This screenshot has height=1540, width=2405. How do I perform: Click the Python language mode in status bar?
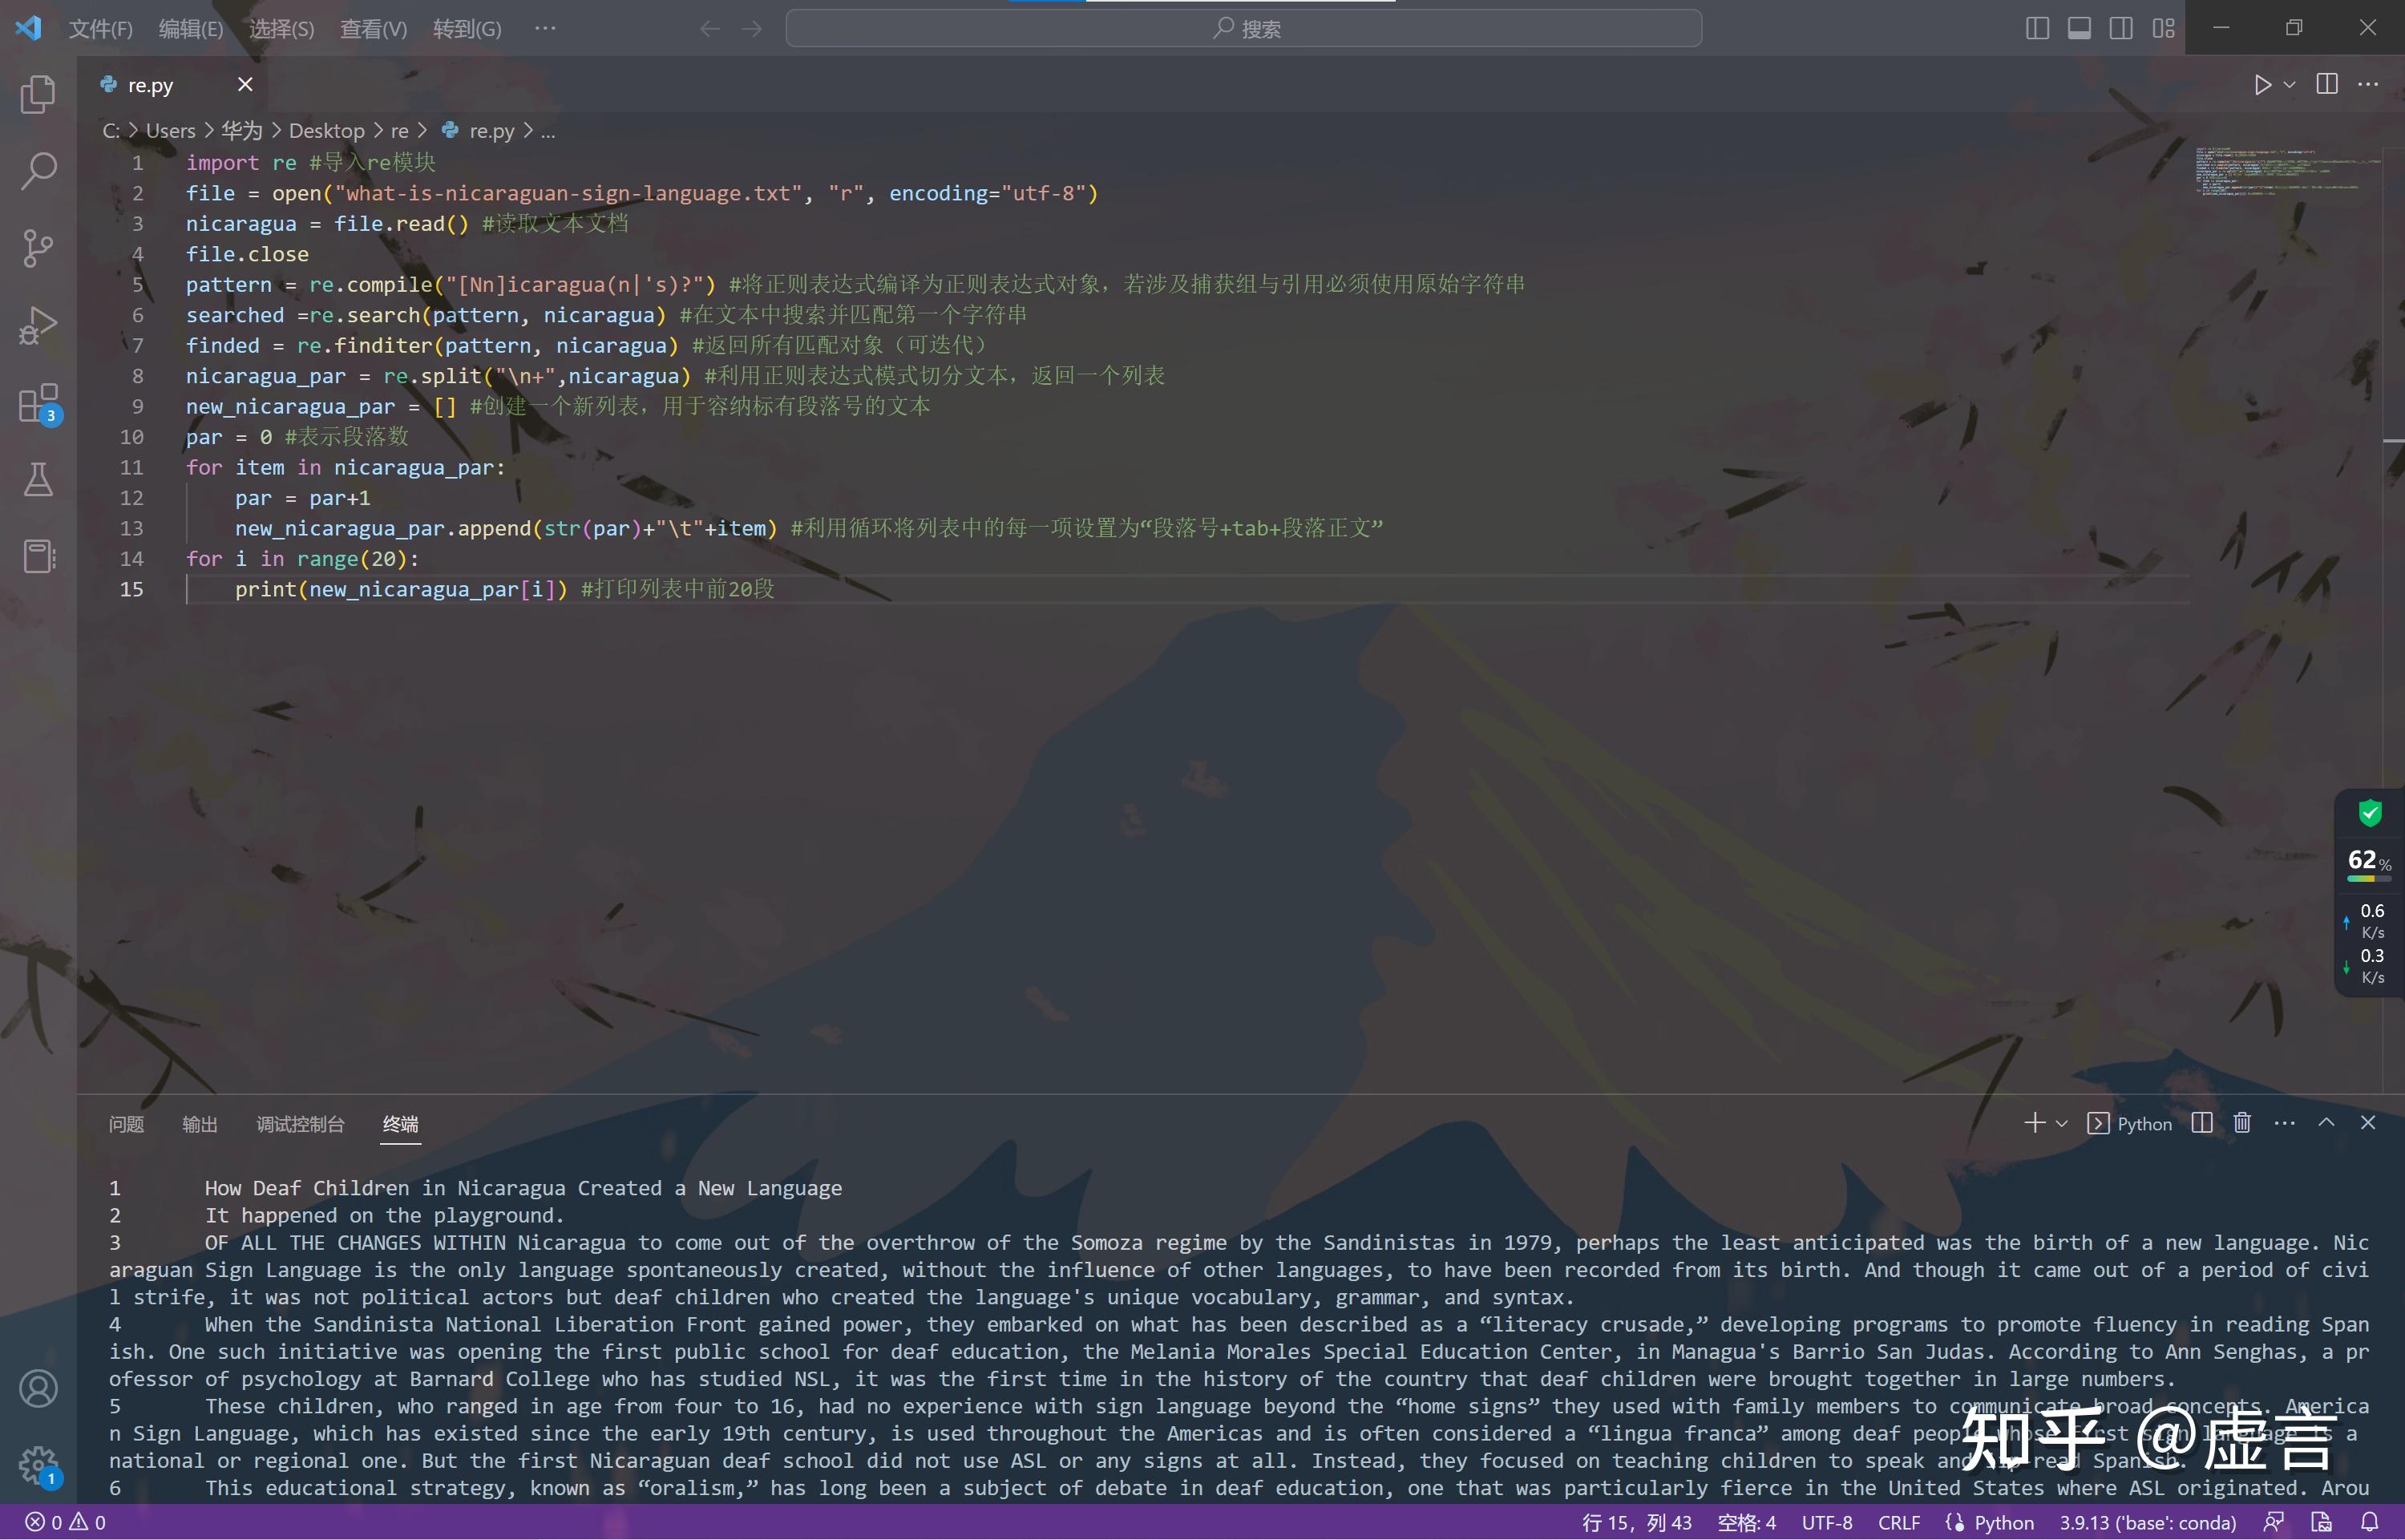[x=2003, y=1522]
